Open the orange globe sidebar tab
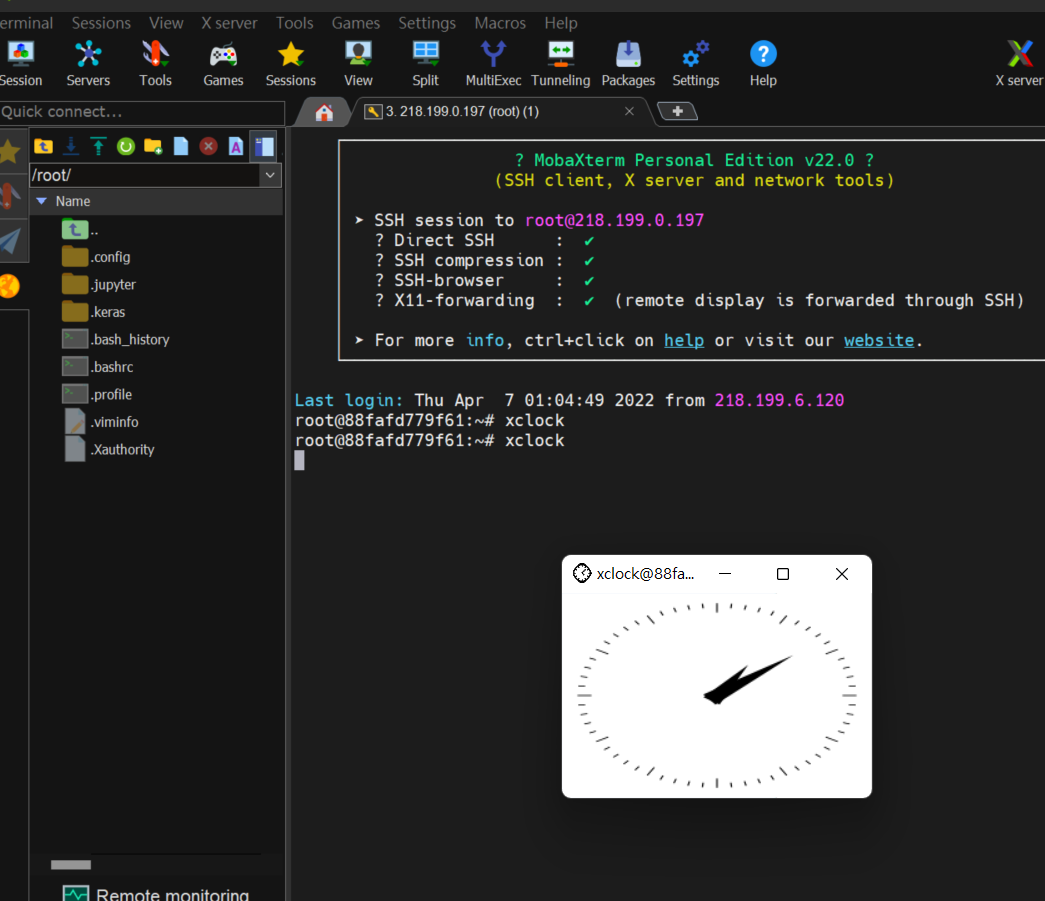Image resolution: width=1045 pixels, height=901 pixels. click(x=10, y=287)
